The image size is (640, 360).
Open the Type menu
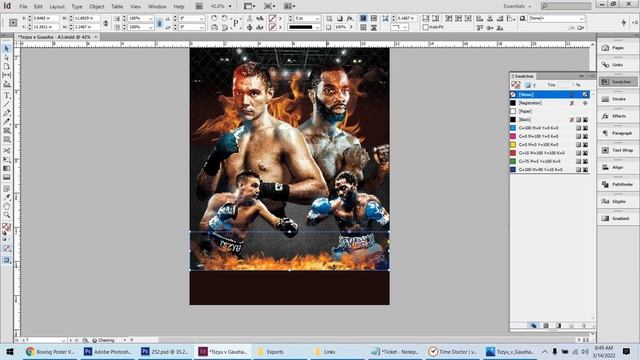coord(77,7)
